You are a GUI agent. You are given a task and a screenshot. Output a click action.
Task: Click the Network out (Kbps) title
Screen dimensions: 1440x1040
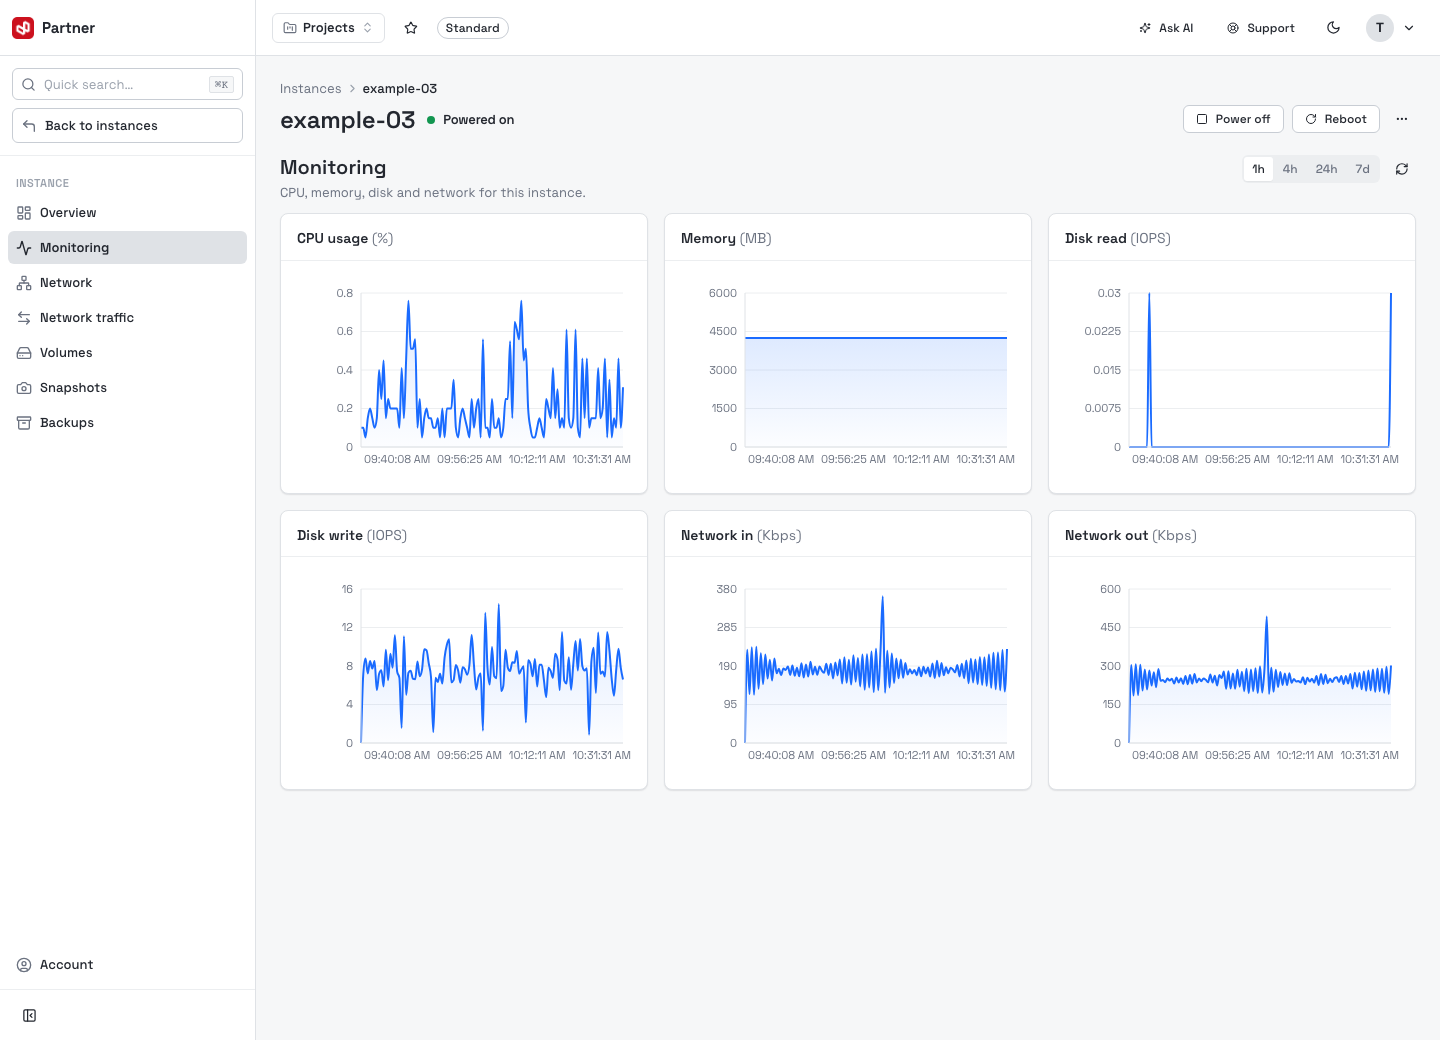tap(1131, 535)
